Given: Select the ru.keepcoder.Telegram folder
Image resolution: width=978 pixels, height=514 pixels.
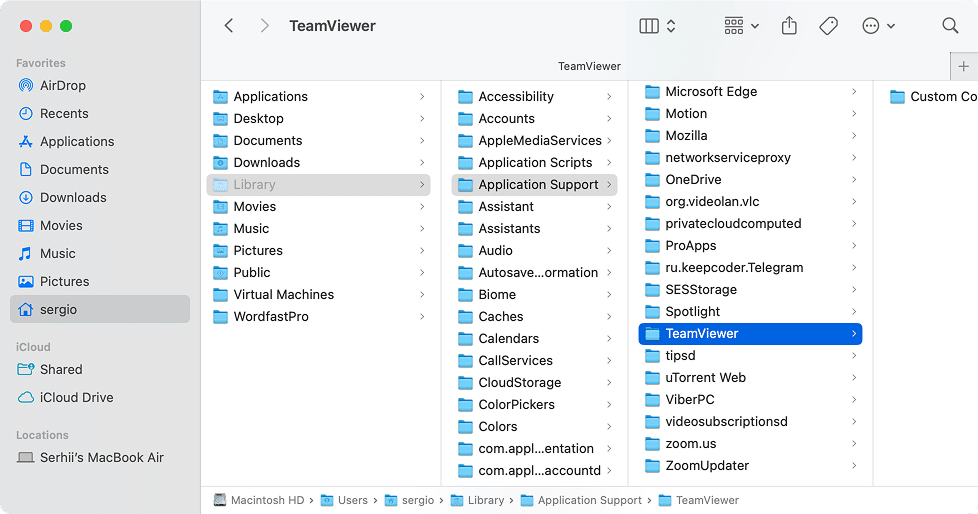Looking at the screenshot, I should (x=750, y=268).
